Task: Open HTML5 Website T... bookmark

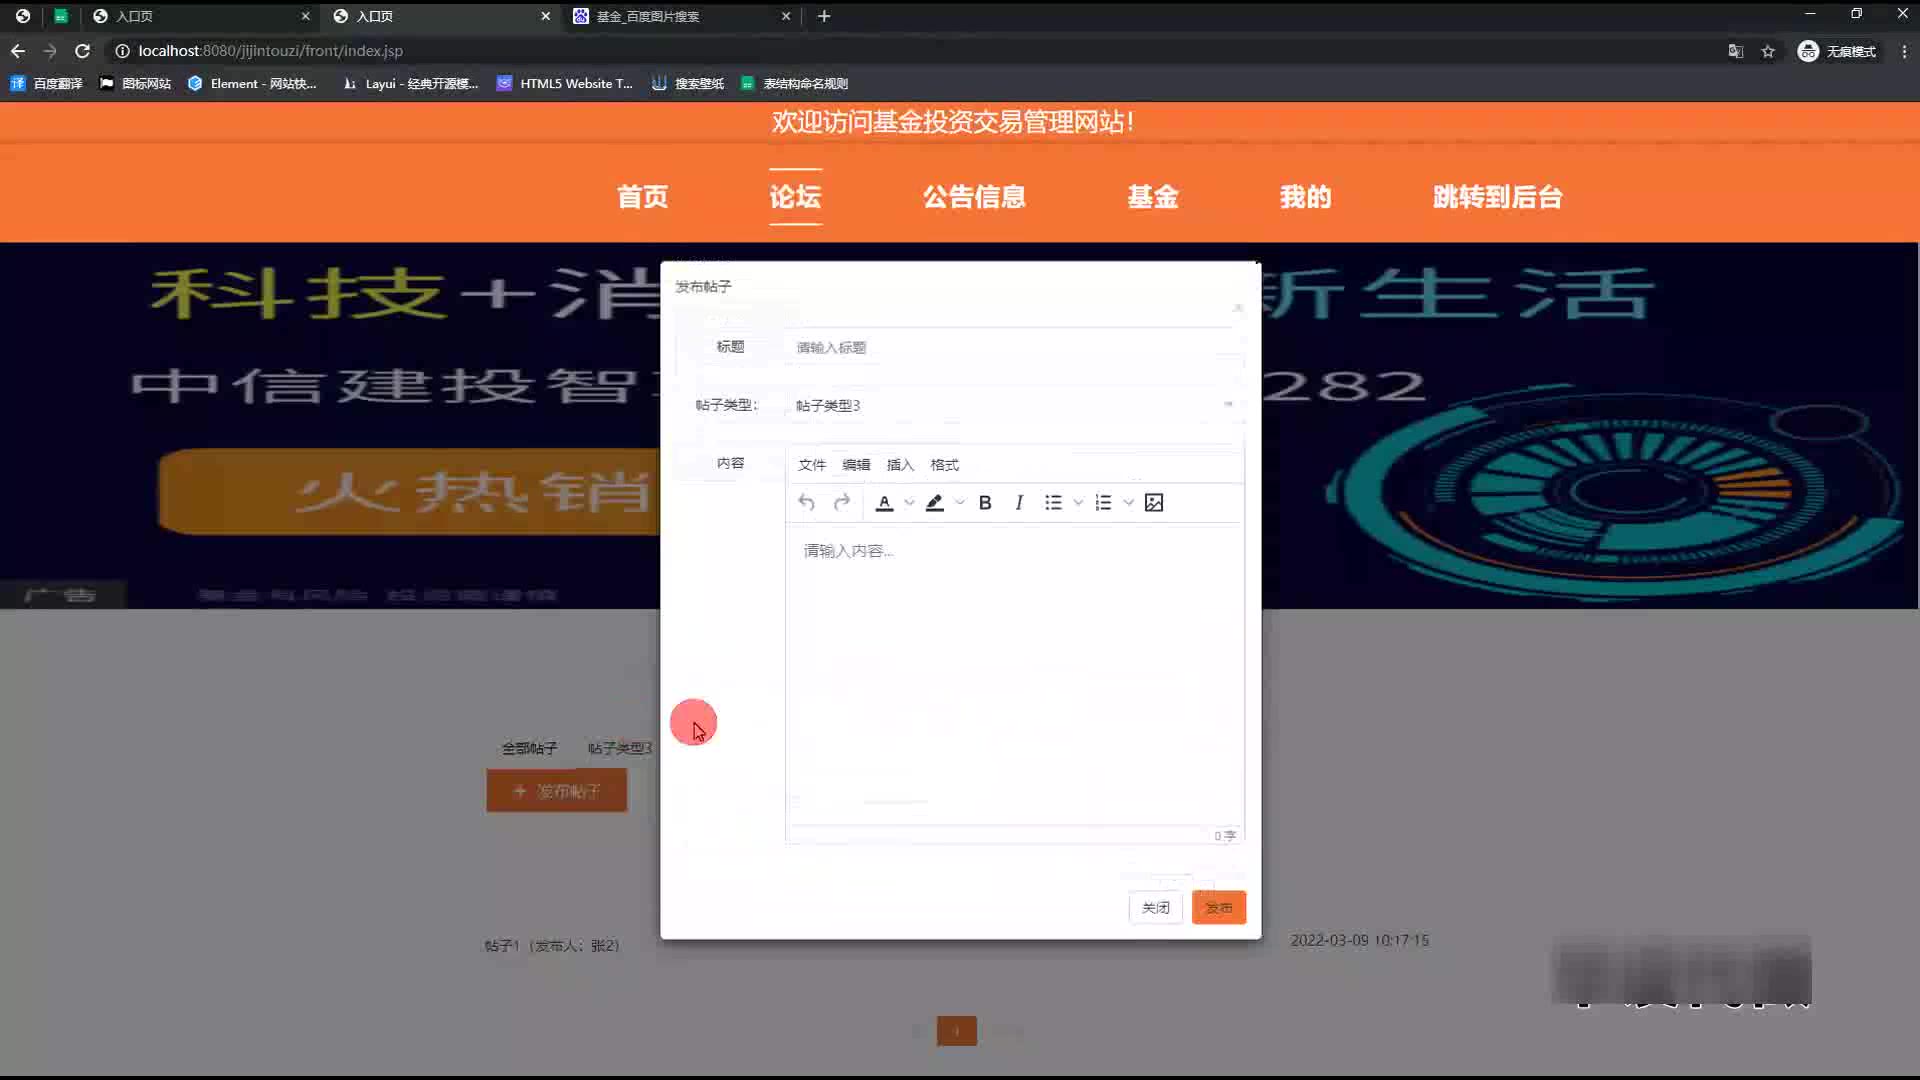Action: click(565, 84)
